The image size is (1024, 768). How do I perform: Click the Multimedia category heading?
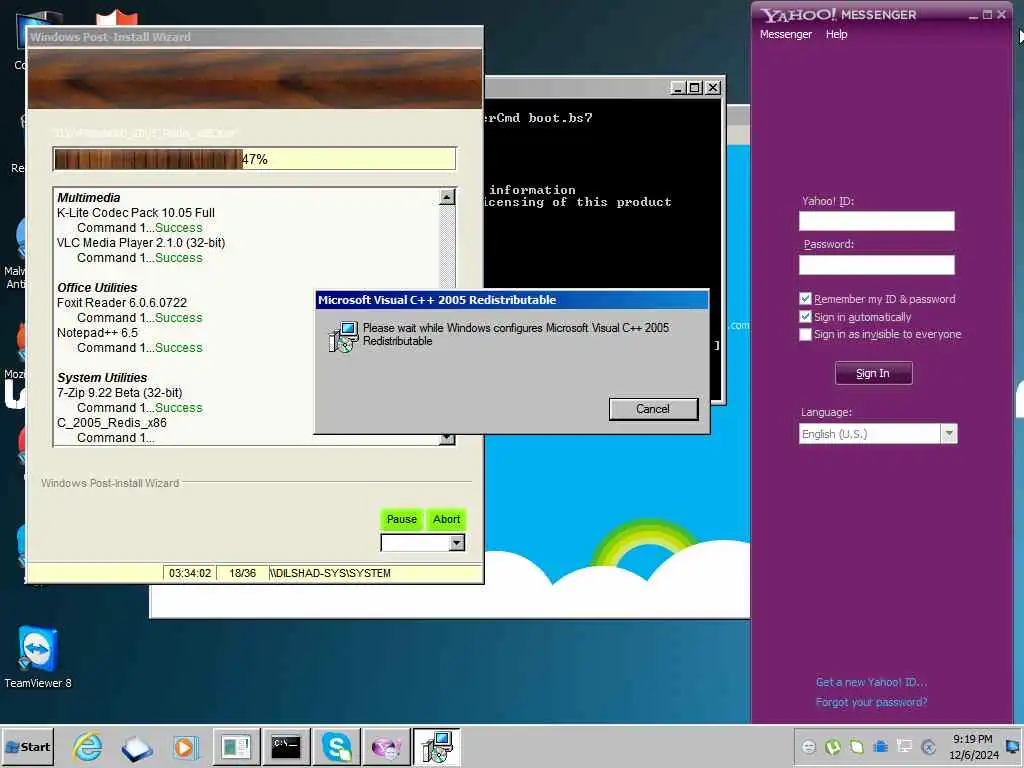pos(89,198)
